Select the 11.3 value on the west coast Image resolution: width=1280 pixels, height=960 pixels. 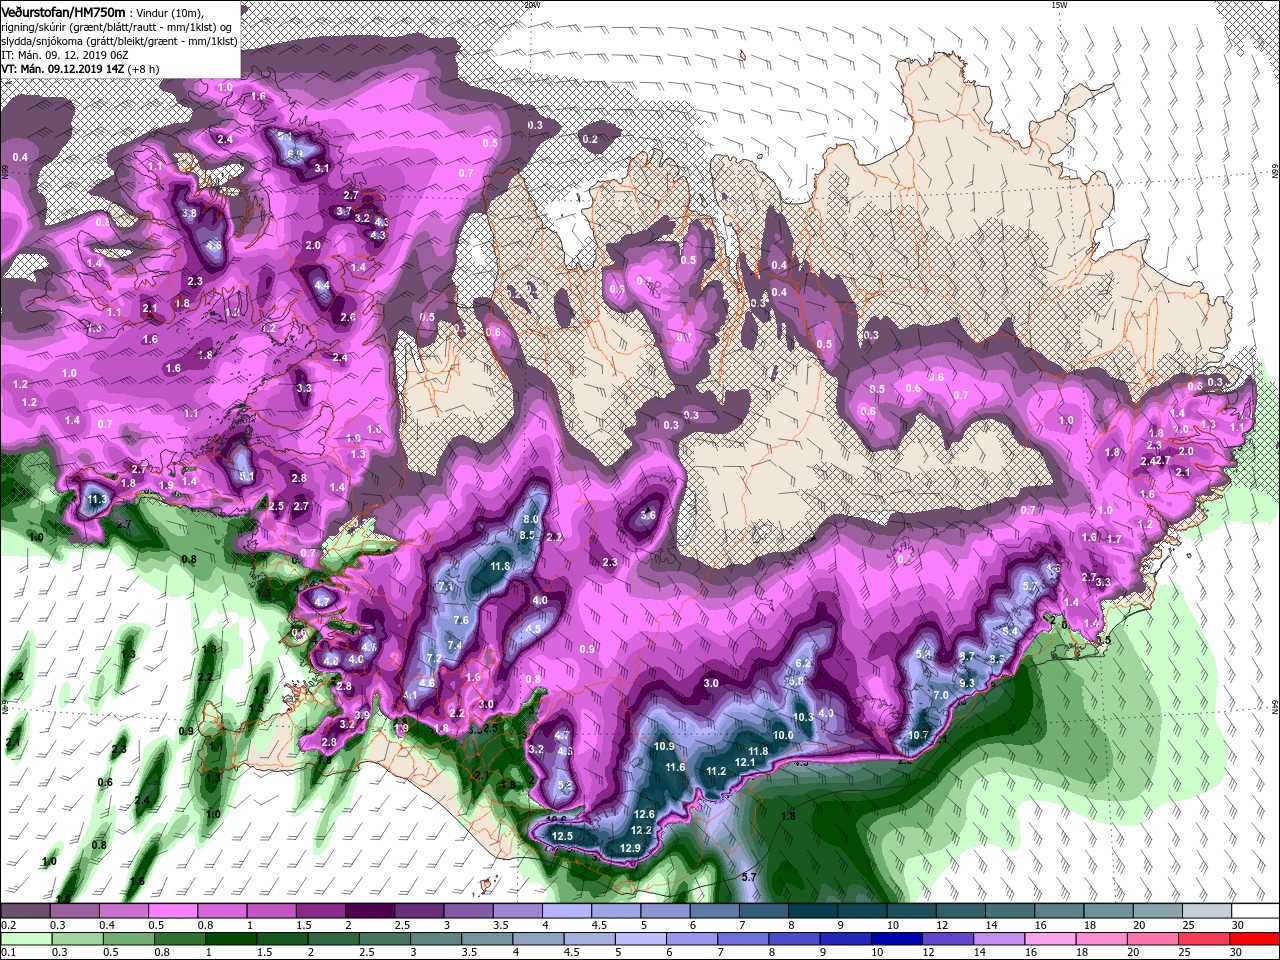pyautogui.click(x=97, y=498)
